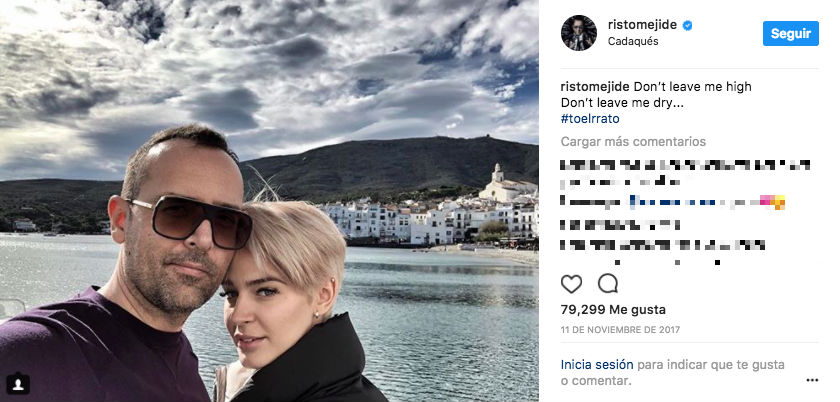Follow the account with Seguir button
The height and width of the screenshot is (402, 840).
point(791,33)
